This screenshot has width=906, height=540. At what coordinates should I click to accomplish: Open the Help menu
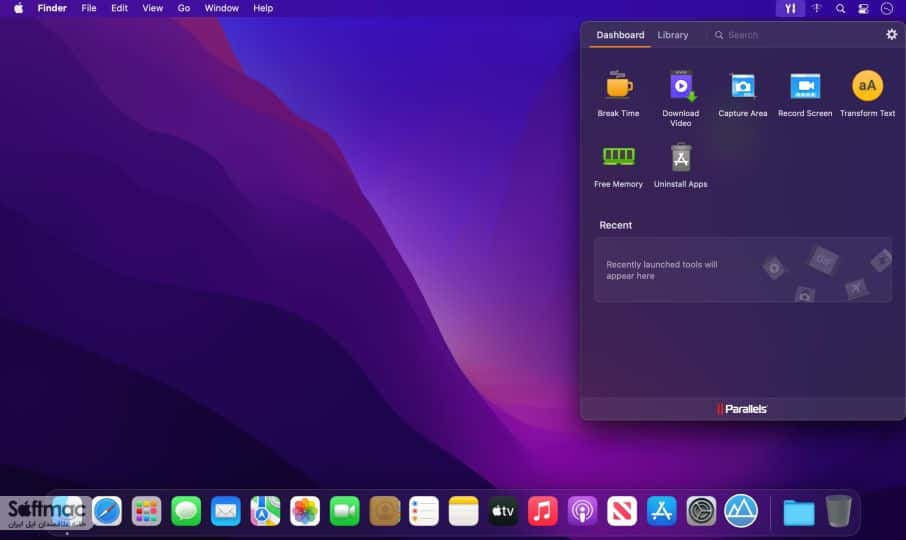[x=263, y=8]
